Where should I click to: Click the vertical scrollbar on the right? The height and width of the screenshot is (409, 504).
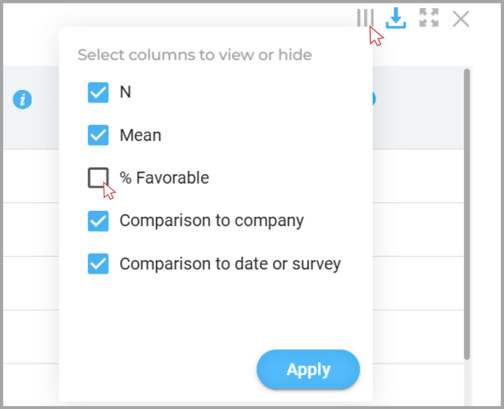click(x=467, y=214)
